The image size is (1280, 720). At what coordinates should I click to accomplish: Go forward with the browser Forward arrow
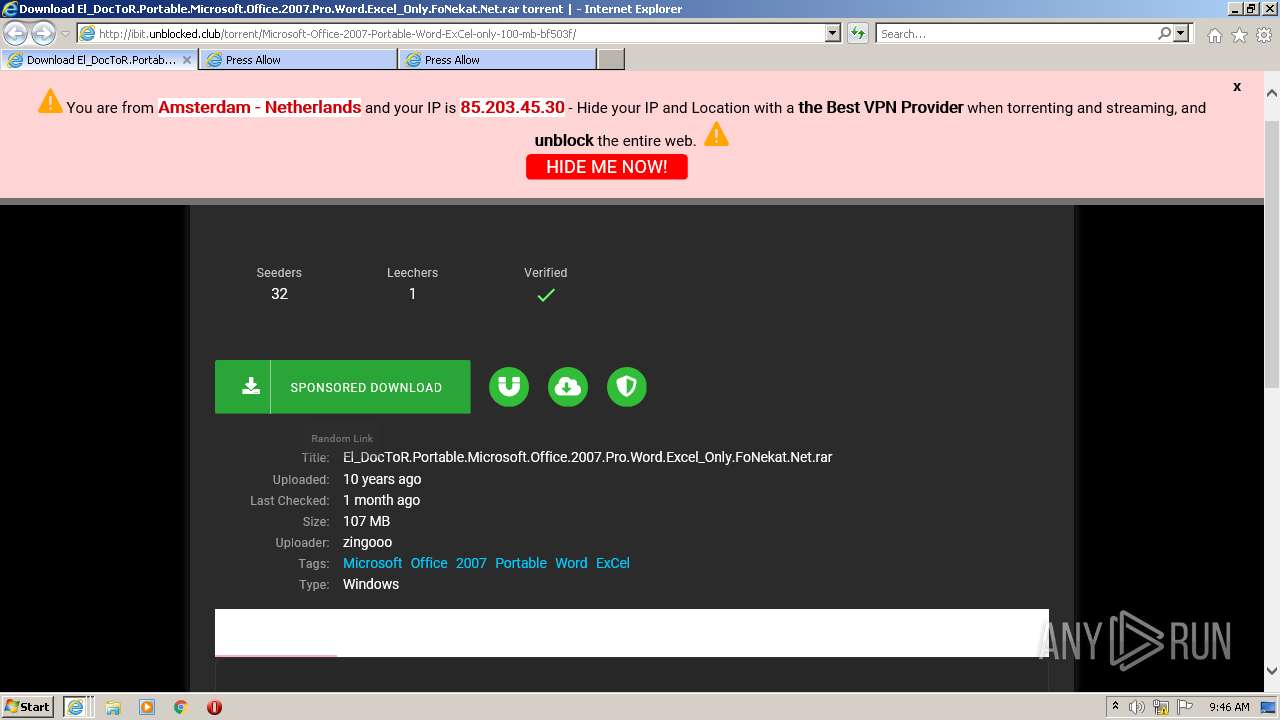click(x=43, y=33)
